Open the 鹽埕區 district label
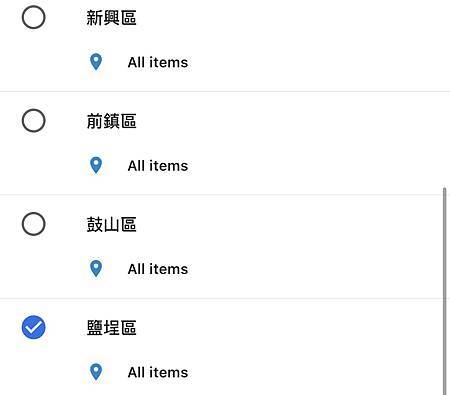This screenshot has height=395, width=450. [x=111, y=328]
